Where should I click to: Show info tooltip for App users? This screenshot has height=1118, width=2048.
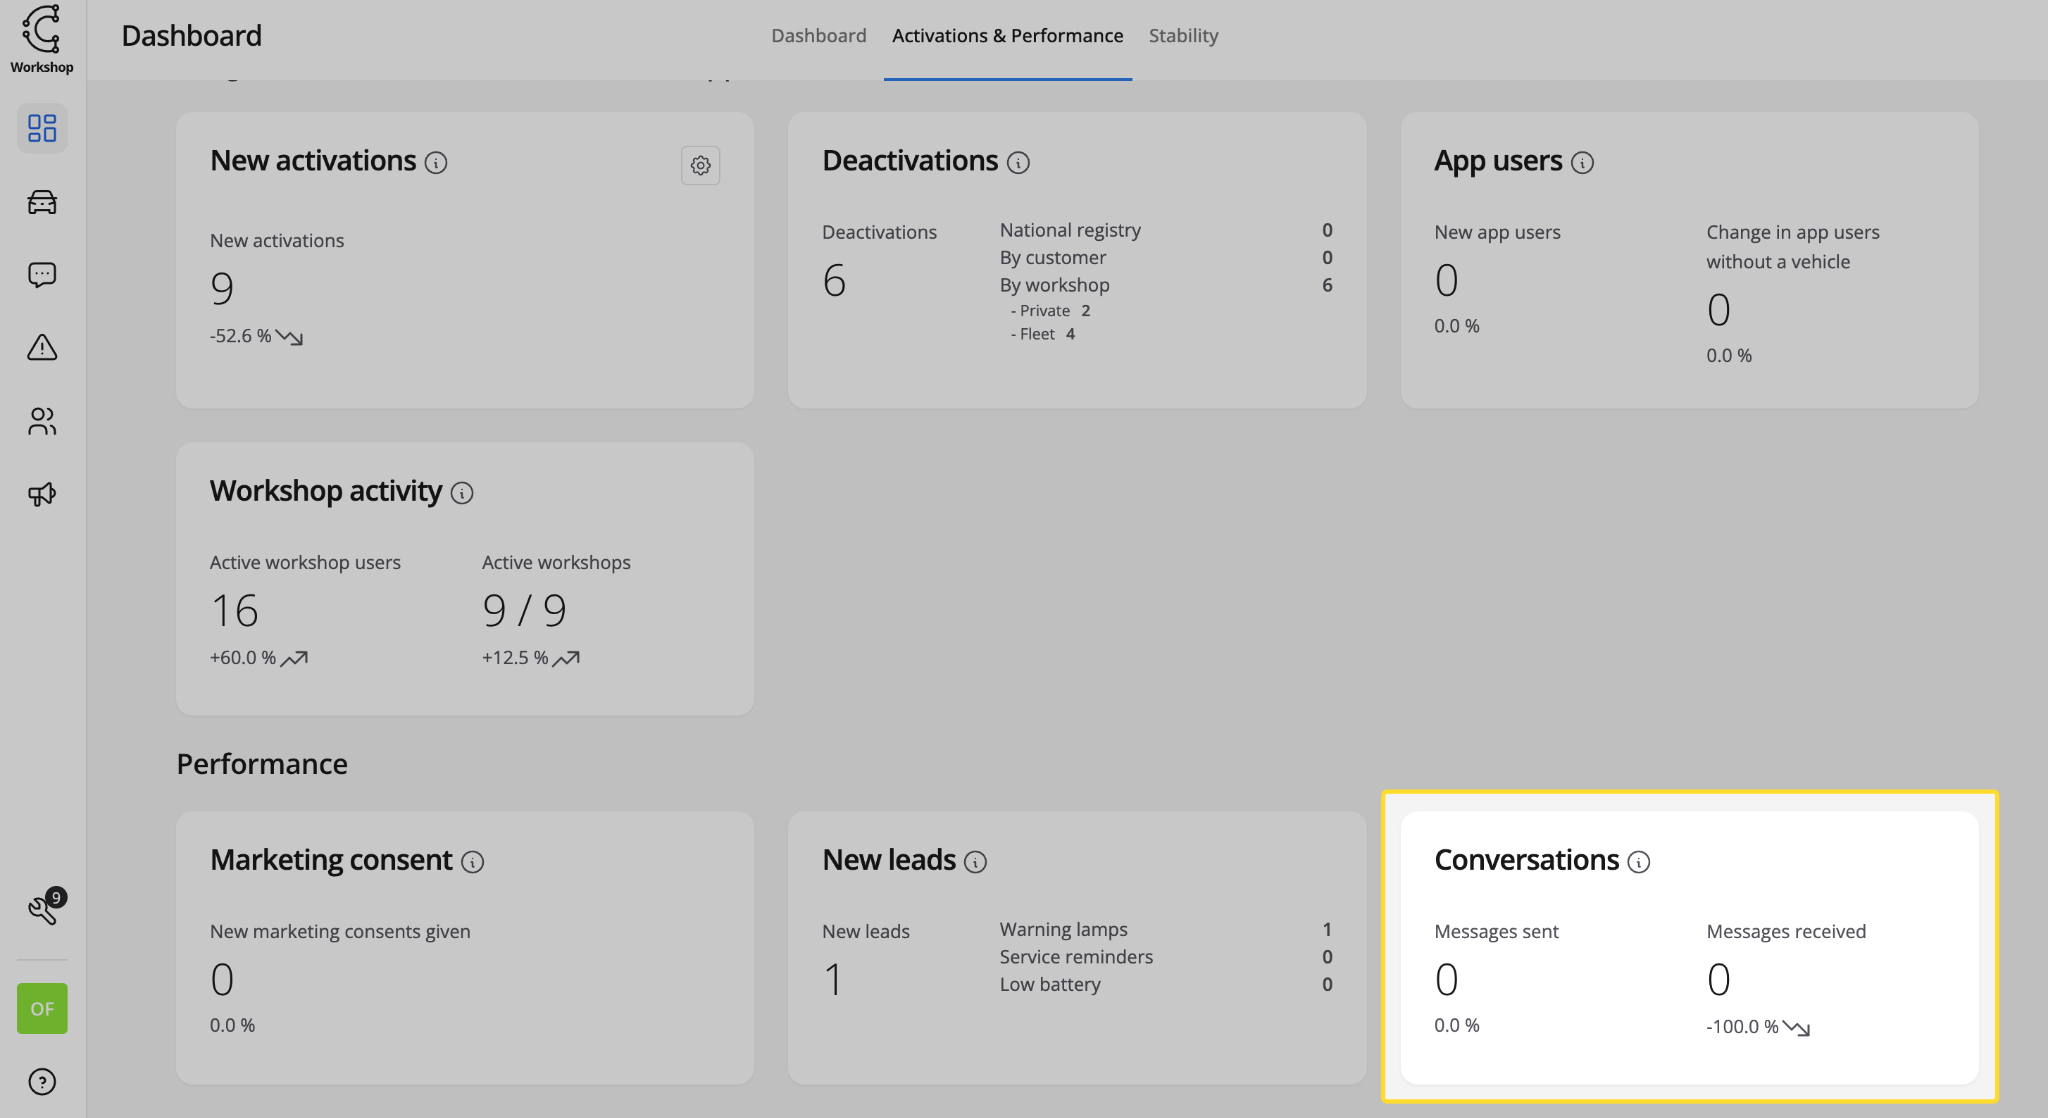pyautogui.click(x=1582, y=163)
